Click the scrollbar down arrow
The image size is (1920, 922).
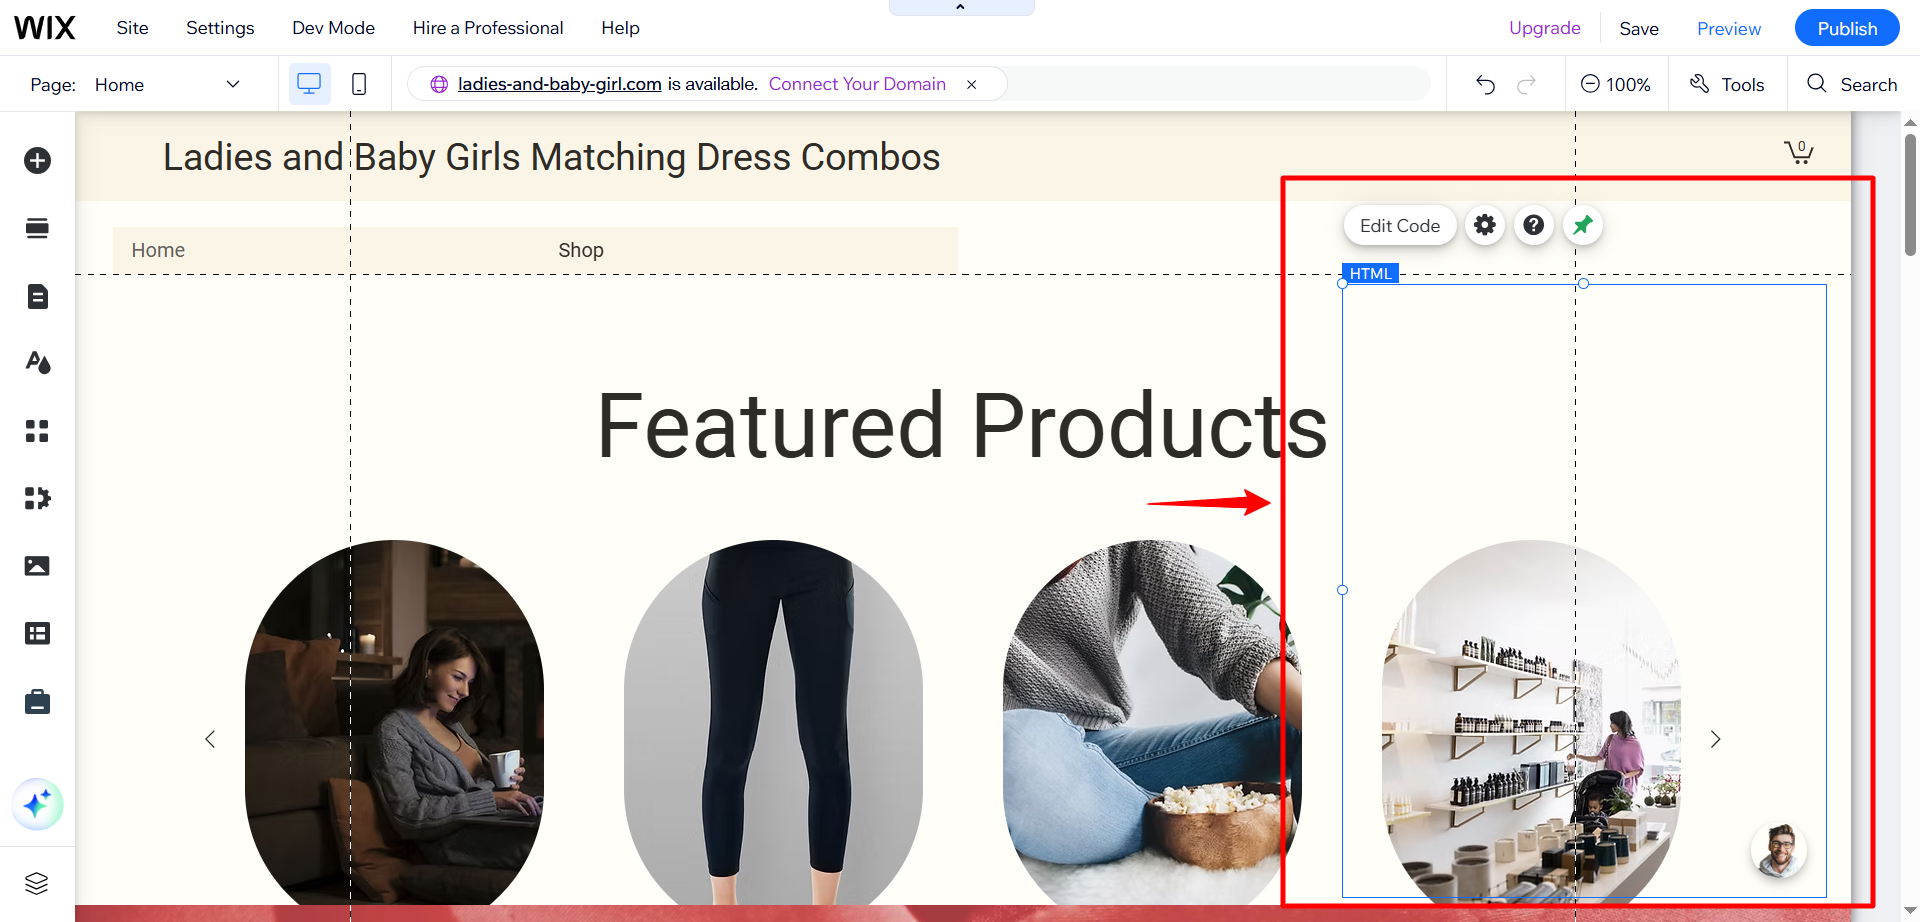point(1910,911)
